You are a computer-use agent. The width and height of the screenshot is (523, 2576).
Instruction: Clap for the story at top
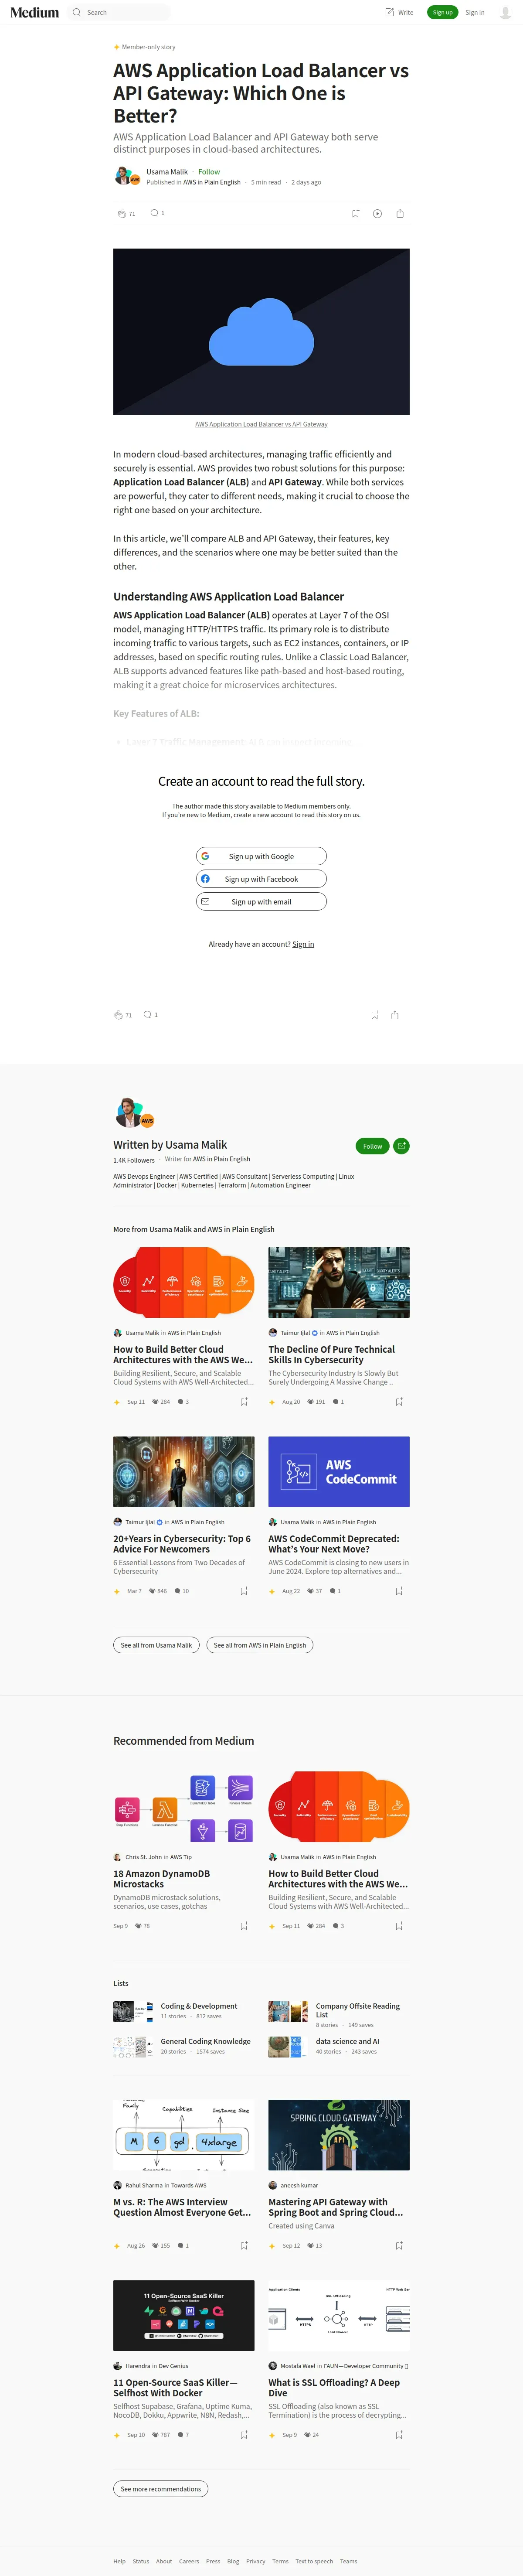[x=122, y=213]
